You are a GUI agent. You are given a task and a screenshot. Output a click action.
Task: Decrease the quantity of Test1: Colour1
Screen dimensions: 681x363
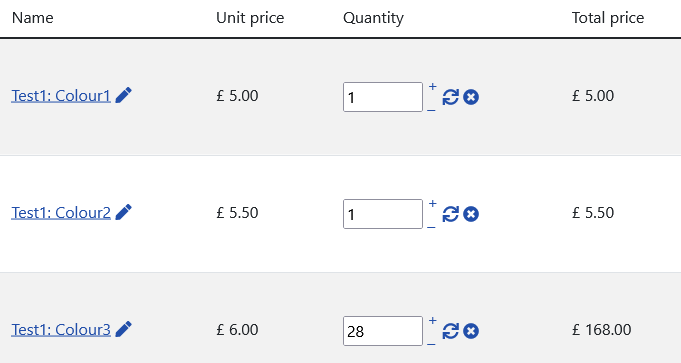point(431,110)
